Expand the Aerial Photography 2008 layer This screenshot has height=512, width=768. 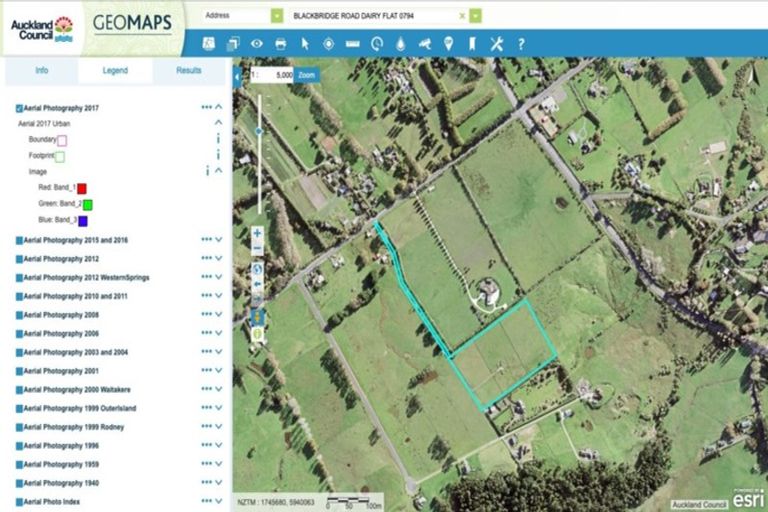point(219,315)
